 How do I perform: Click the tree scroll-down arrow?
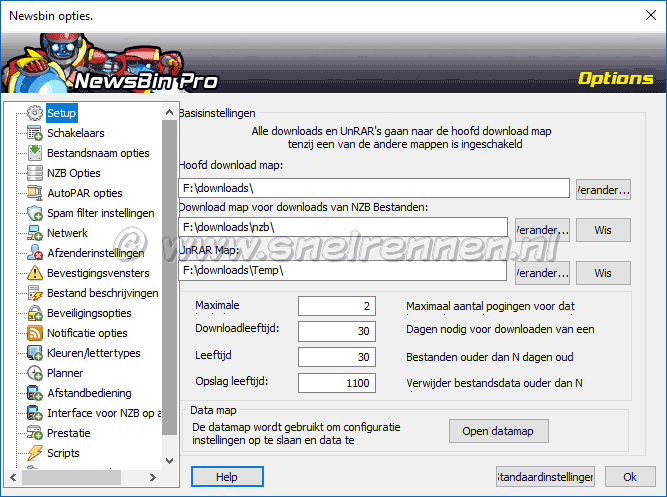pyautogui.click(x=169, y=461)
